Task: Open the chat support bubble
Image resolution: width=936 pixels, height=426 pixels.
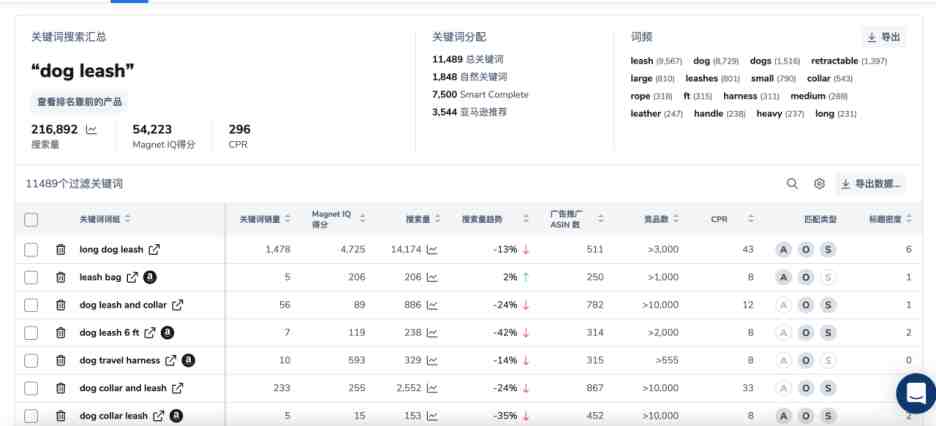Action: coord(916,393)
